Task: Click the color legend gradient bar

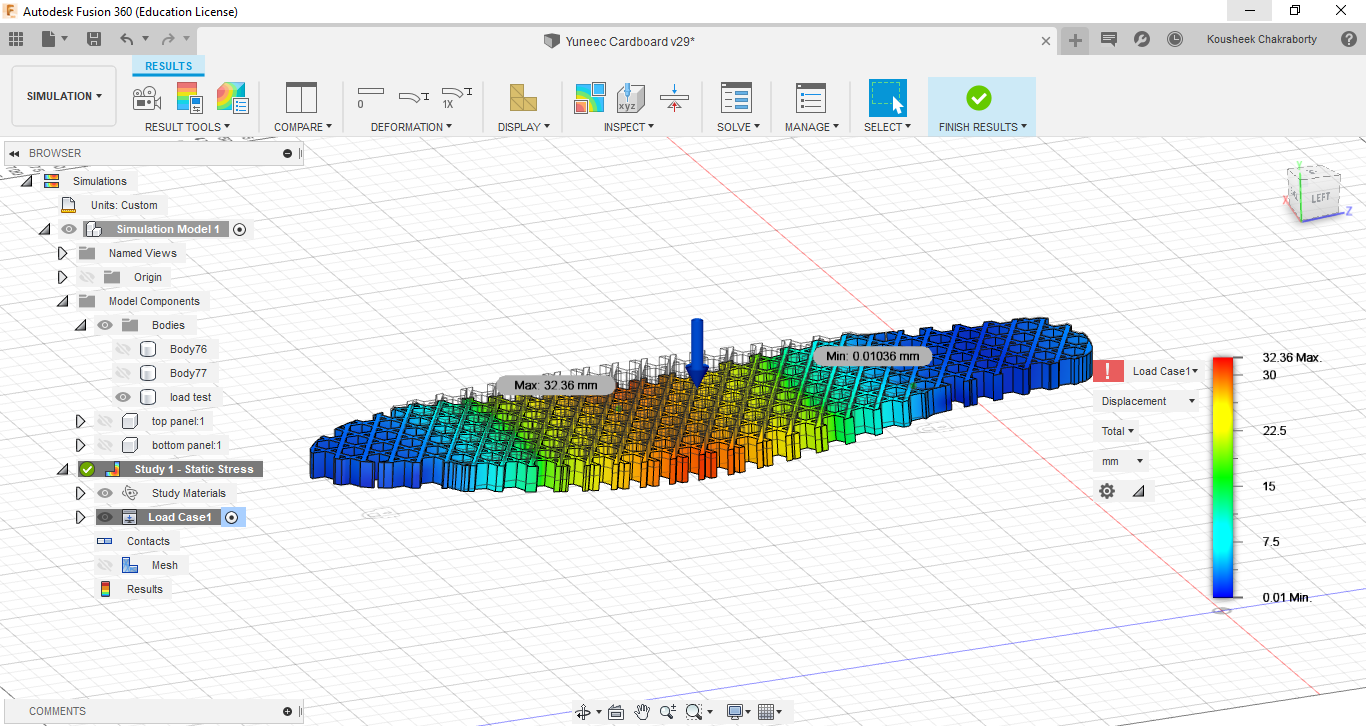Action: [1222, 477]
